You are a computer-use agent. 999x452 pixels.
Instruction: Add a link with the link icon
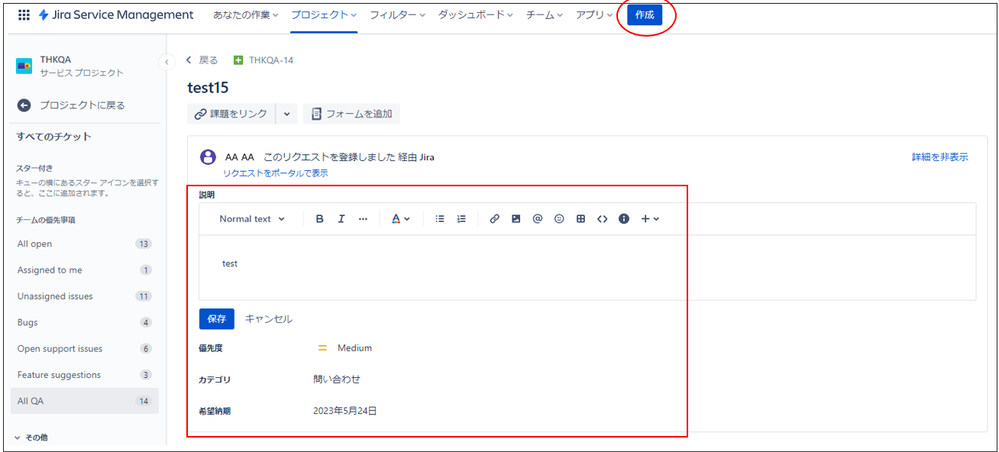point(494,219)
